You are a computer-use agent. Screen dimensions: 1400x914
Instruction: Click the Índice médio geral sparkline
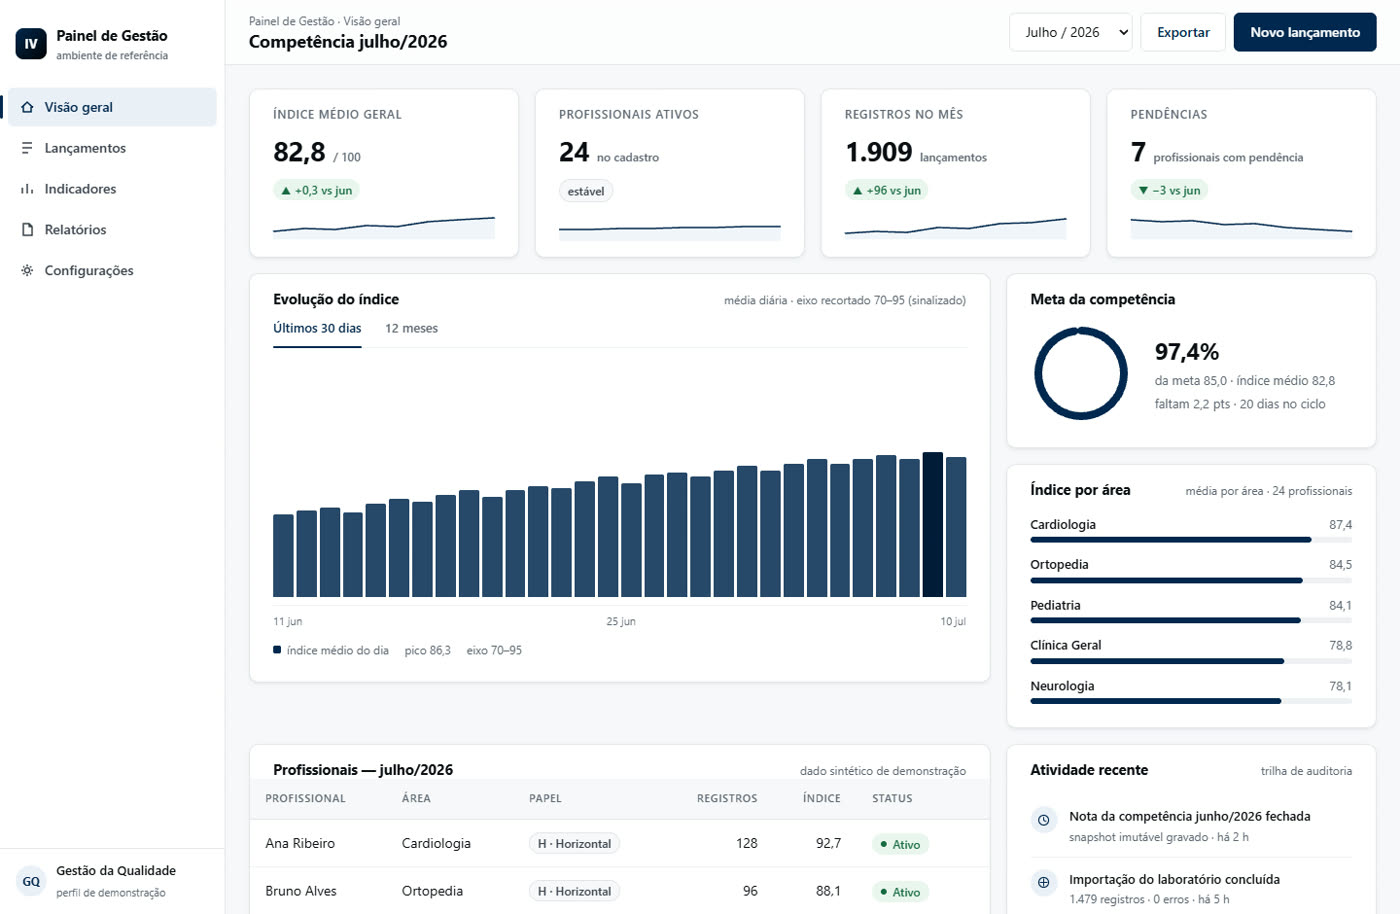pyautogui.click(x=384, y=227)
